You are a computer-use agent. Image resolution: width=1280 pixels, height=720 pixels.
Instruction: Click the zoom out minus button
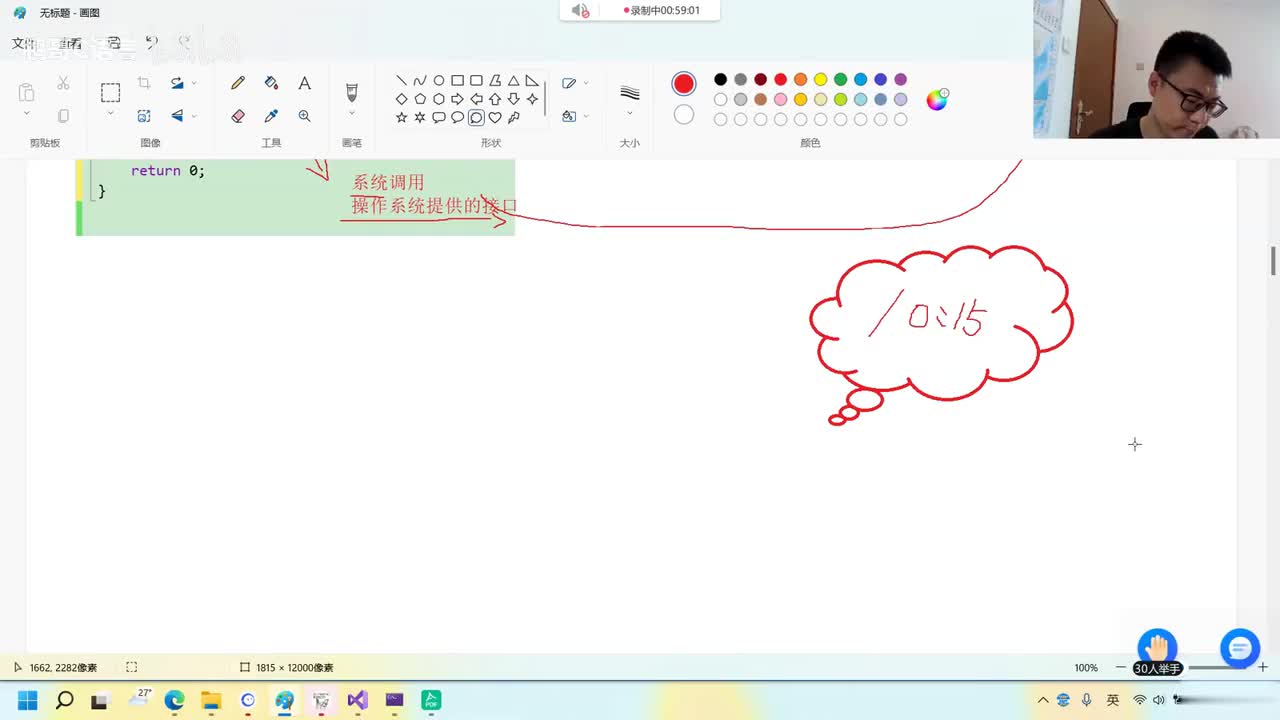click(x=1120, y=667)
